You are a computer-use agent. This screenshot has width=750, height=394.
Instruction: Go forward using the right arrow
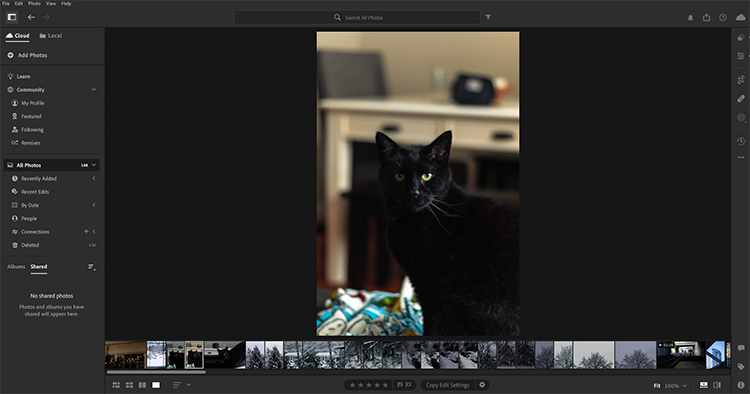click(x=46, y=17)
